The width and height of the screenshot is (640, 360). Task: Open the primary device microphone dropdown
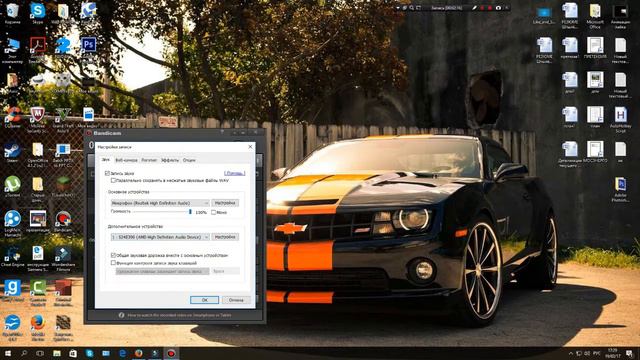(160, 203)
